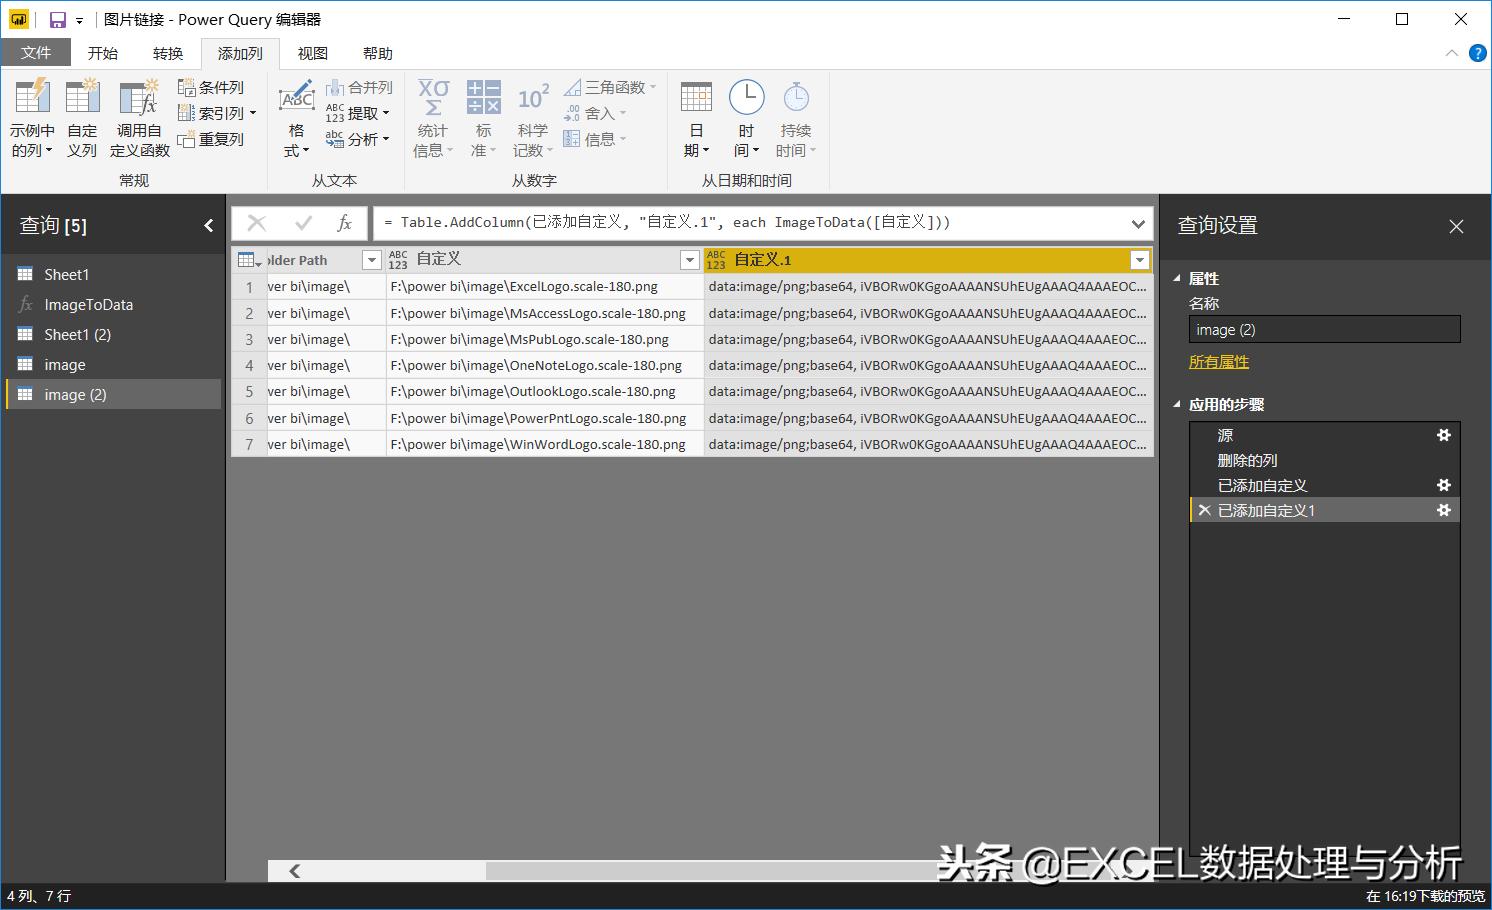Collapse the 属性 section in query settings
1492x910 pixels.
pos(1177,277)
